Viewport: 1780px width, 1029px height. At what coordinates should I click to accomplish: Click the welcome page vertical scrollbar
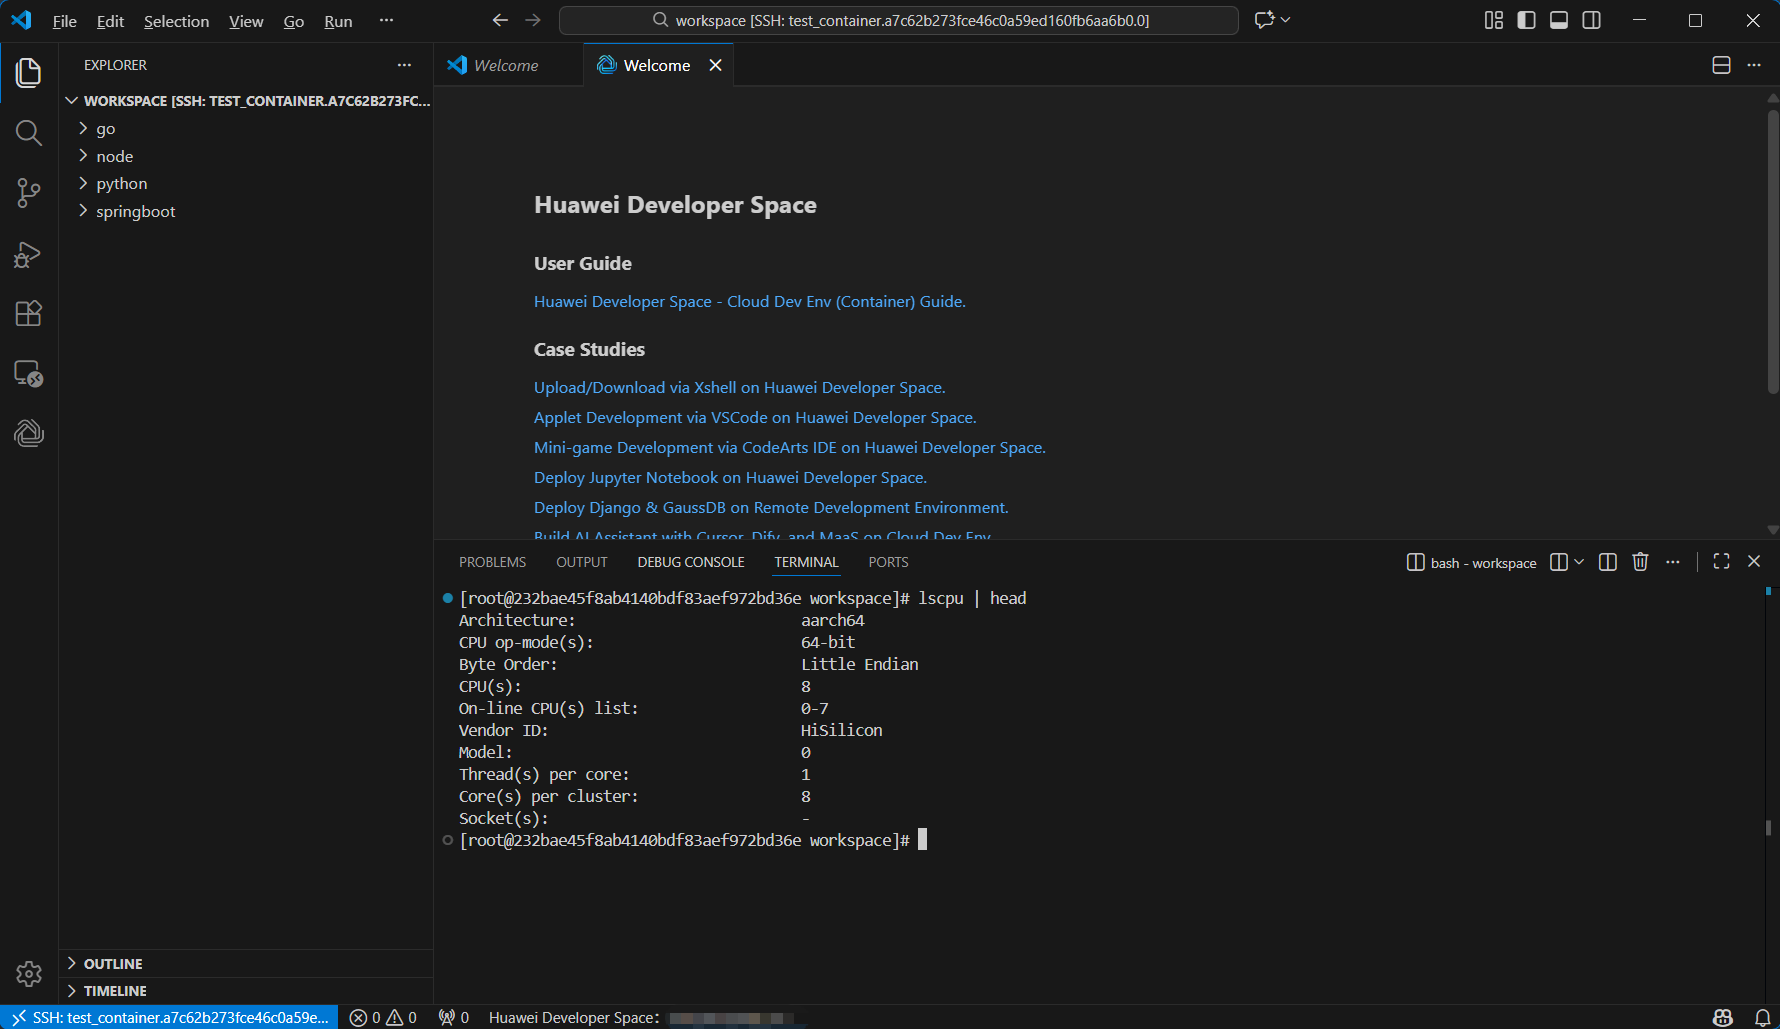click(1773, 250)
